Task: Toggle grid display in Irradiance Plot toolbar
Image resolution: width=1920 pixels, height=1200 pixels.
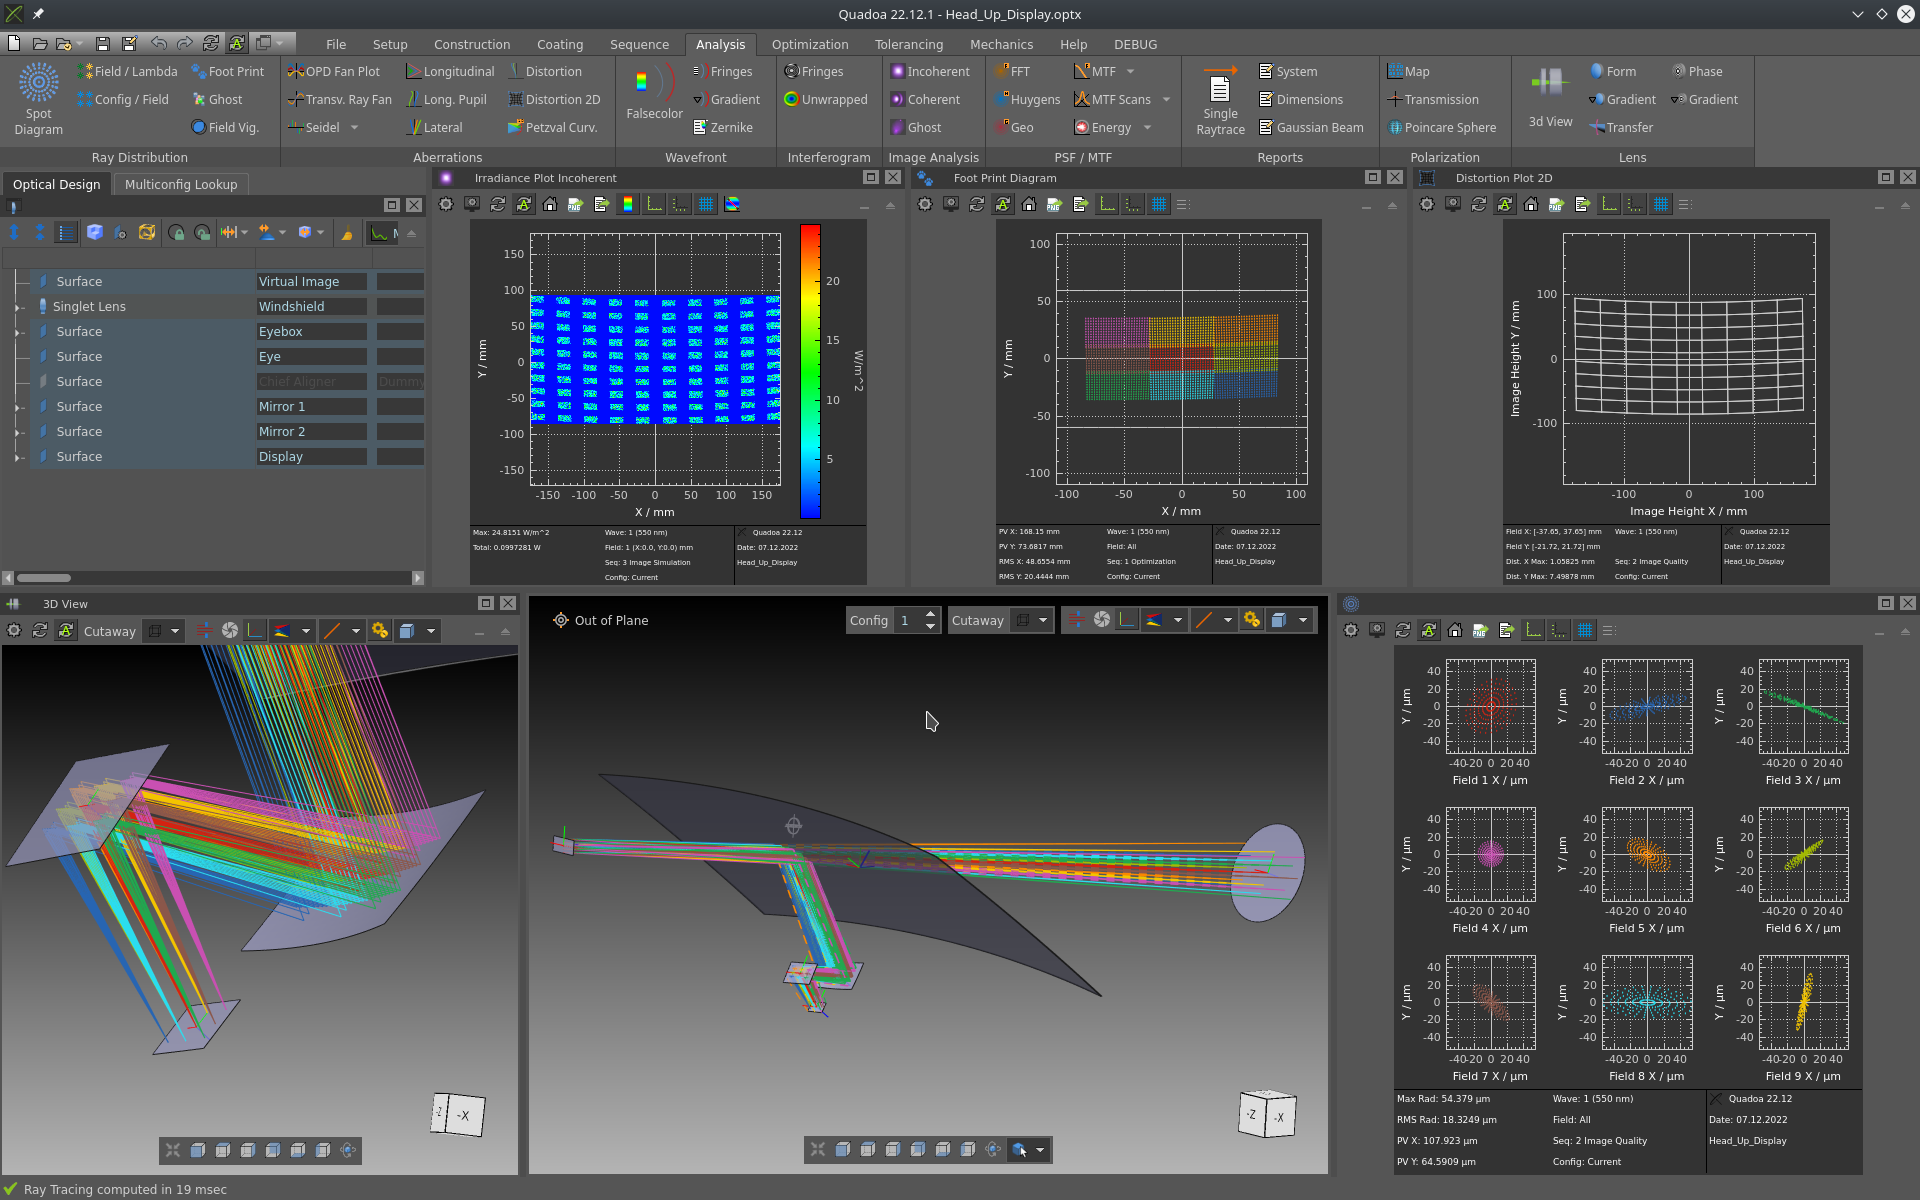Action: [706, 204]
